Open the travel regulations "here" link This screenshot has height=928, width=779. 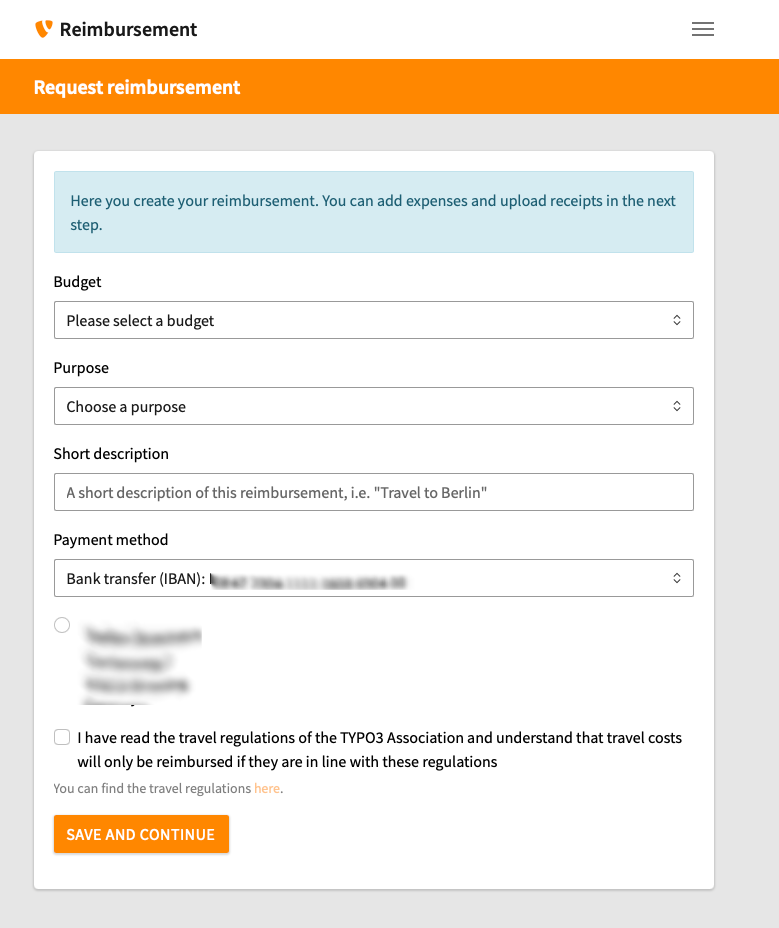coord(266,788)
